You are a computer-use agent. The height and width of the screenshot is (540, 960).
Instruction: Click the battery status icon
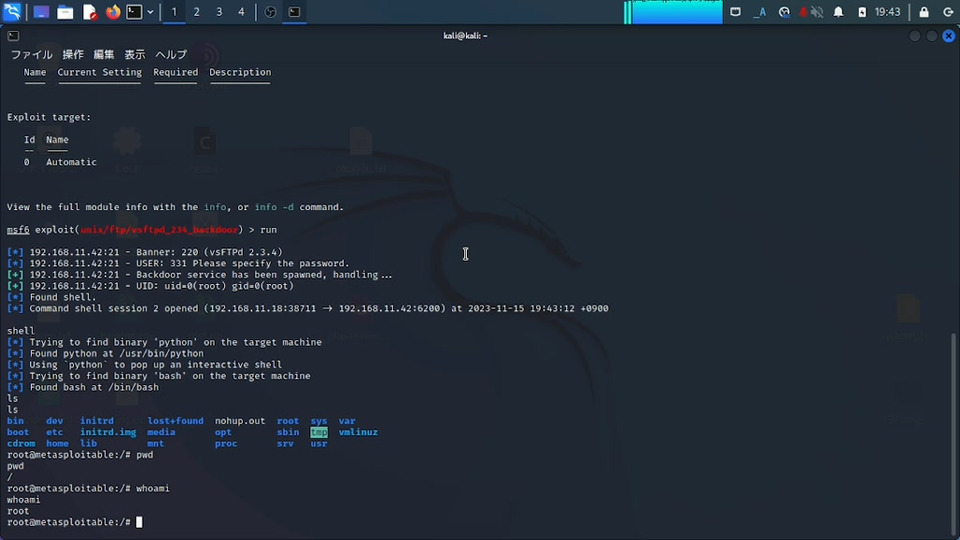coord(862,12)
